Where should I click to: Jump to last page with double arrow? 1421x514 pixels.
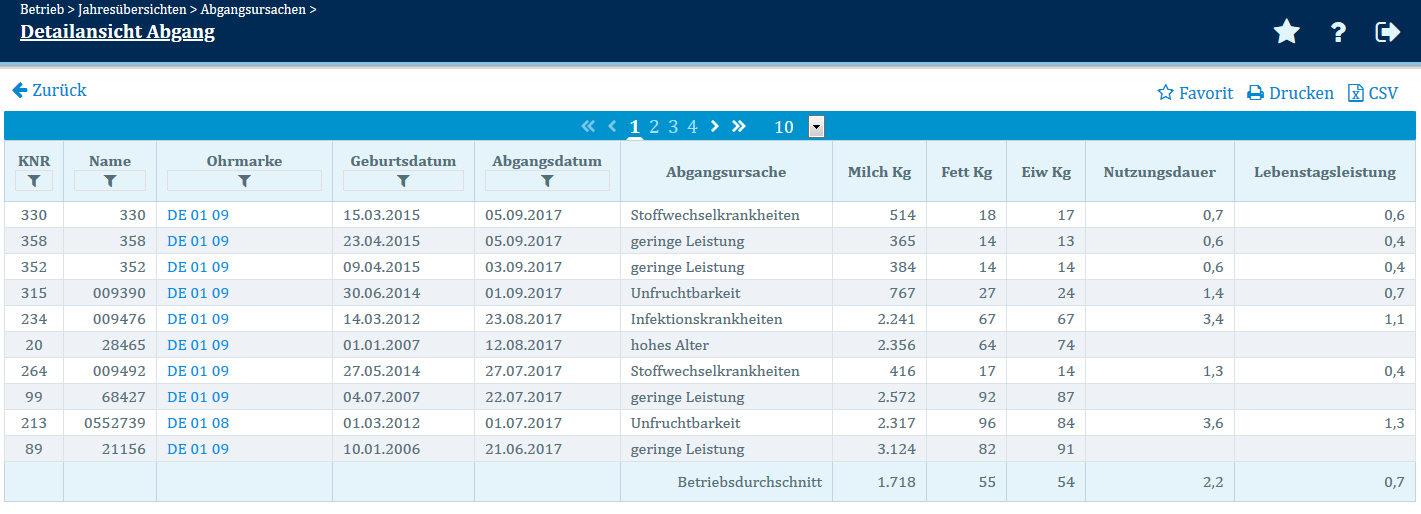[x=739, y=126]
